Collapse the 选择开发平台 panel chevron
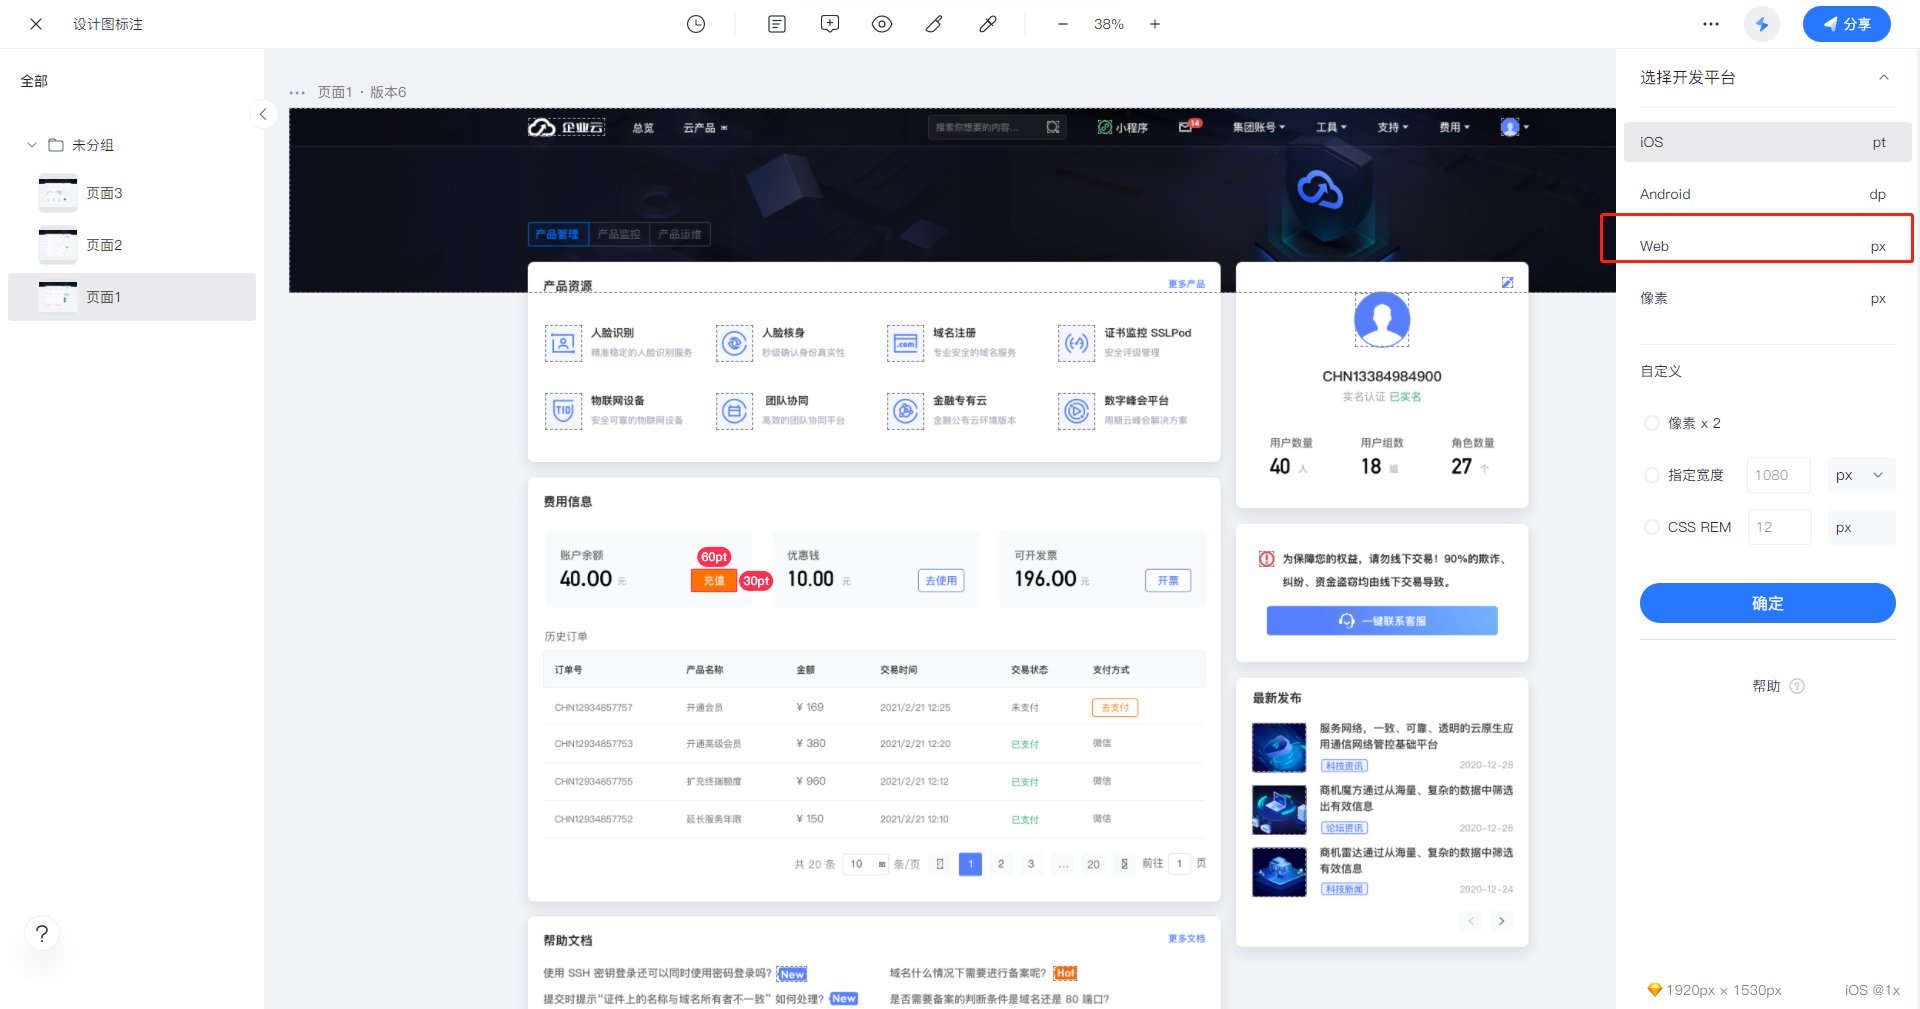 click(x=1884, y=78)
